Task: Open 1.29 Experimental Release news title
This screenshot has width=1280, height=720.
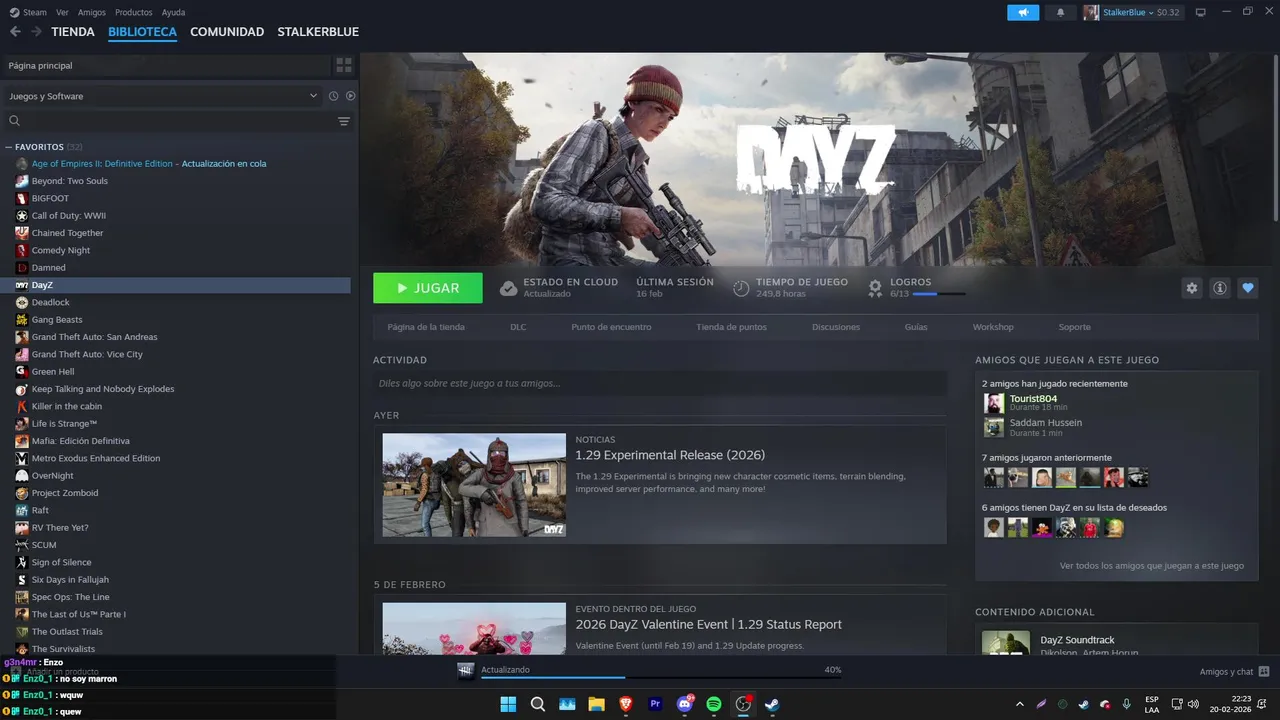Action: [x=670, y=455]
